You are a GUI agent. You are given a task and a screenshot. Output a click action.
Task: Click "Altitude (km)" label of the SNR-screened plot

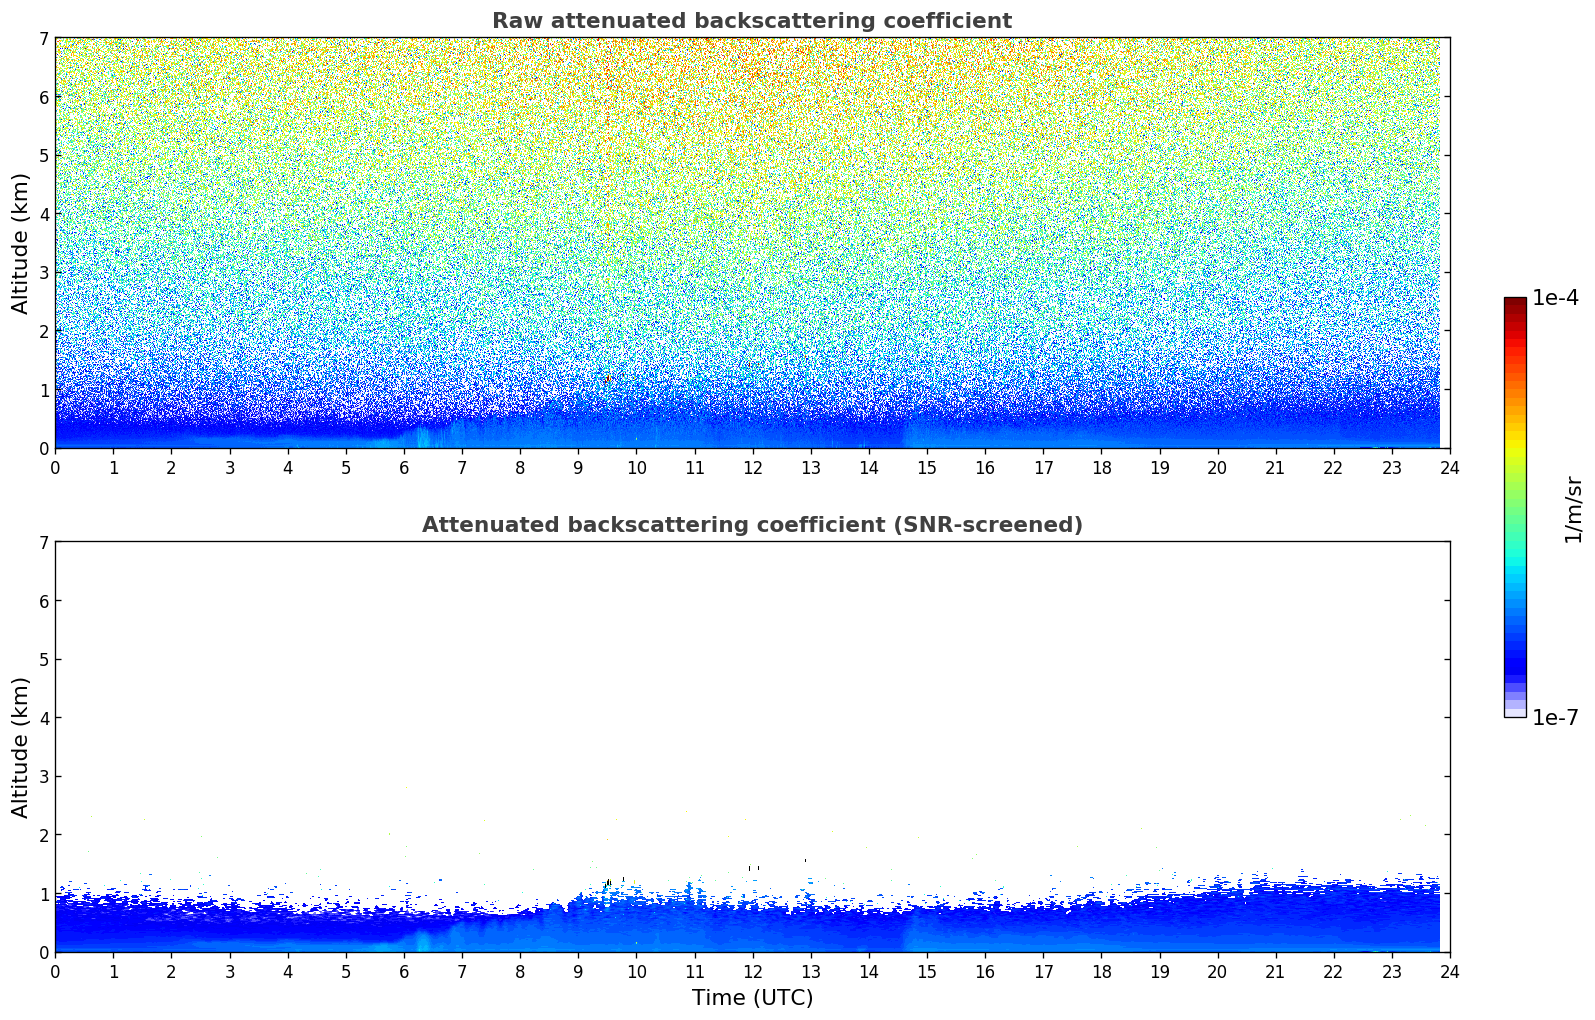(21, 747)
